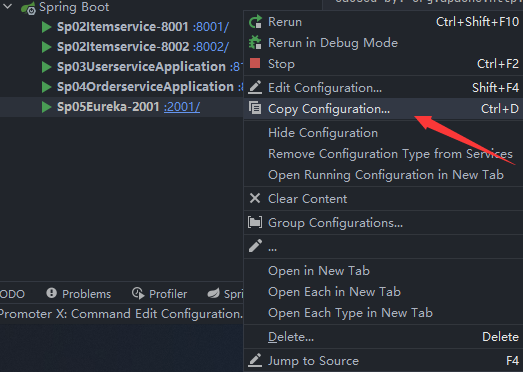Screen dimensions: 523x372
Task: Click the green Rerun icon
Action: tap(255, 22)
